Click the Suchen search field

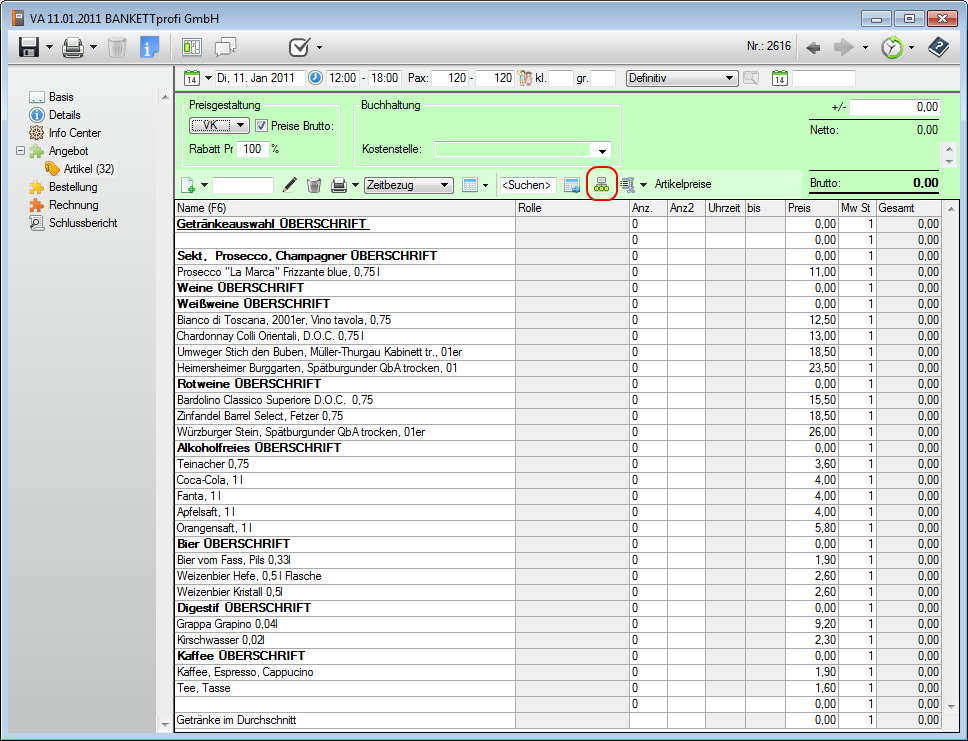tap(527, 185)
